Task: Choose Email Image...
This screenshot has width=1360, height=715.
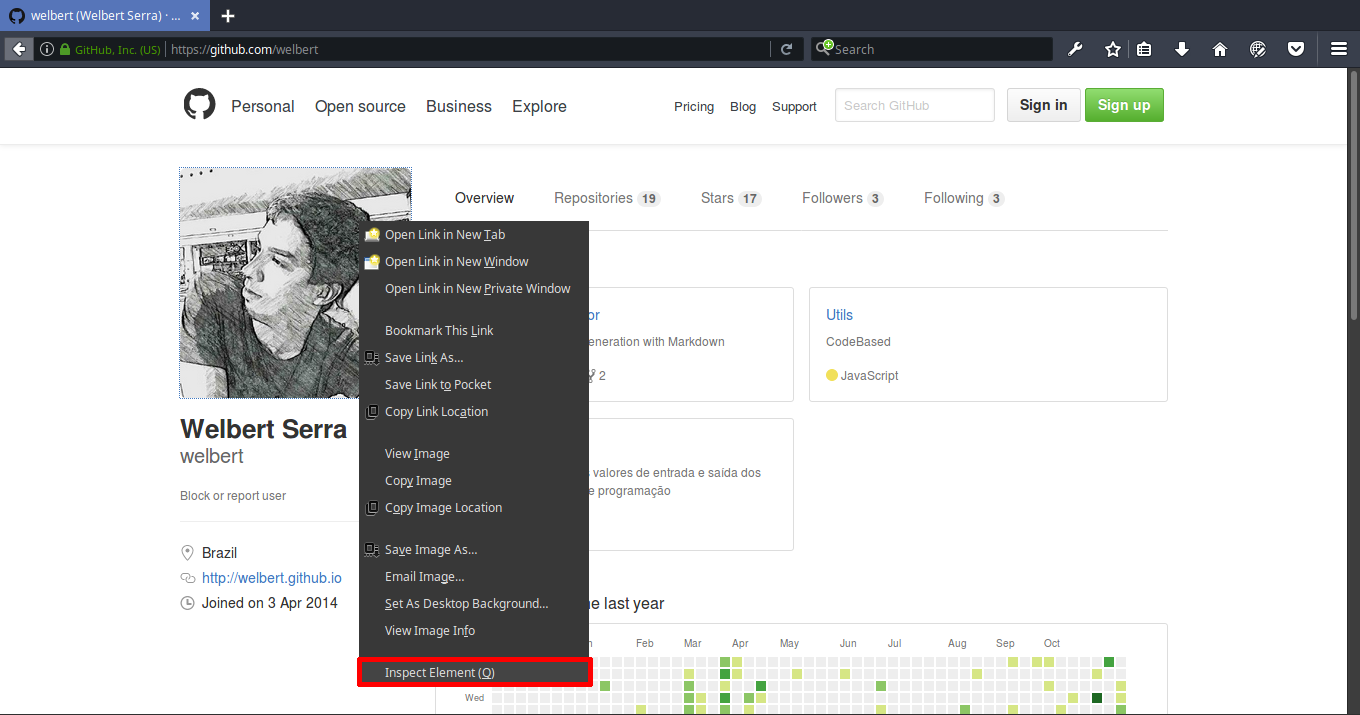Action: click(474, 577)
